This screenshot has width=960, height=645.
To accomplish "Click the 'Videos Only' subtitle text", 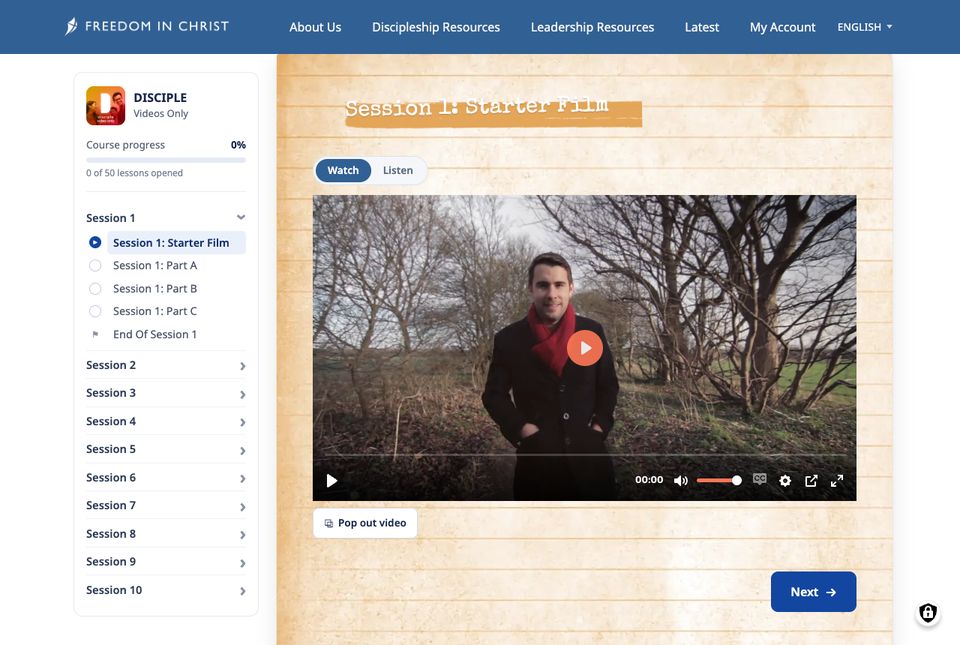I will click(160, 114).
